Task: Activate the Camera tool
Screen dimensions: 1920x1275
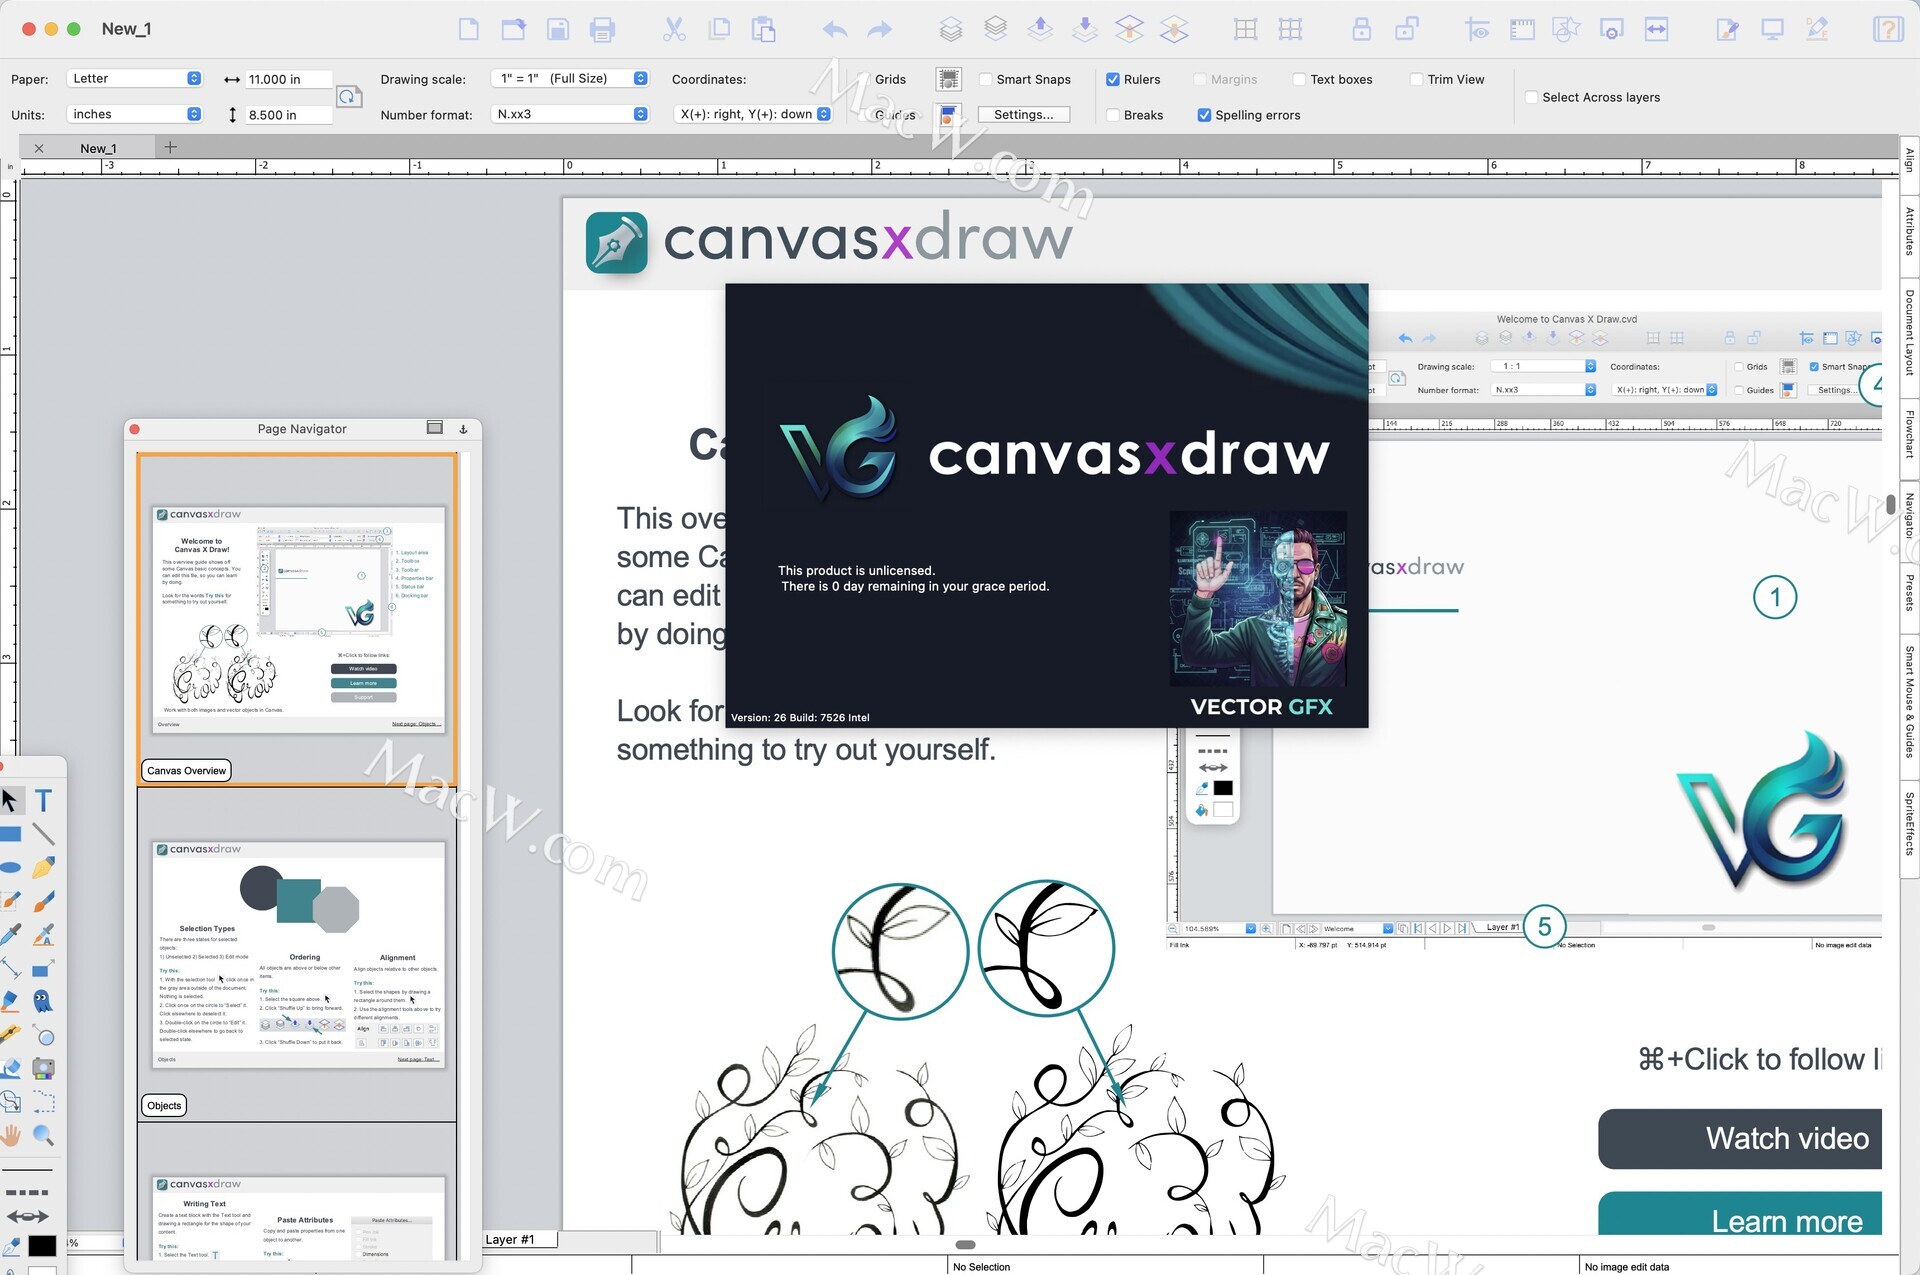Action: (43, 1069)
